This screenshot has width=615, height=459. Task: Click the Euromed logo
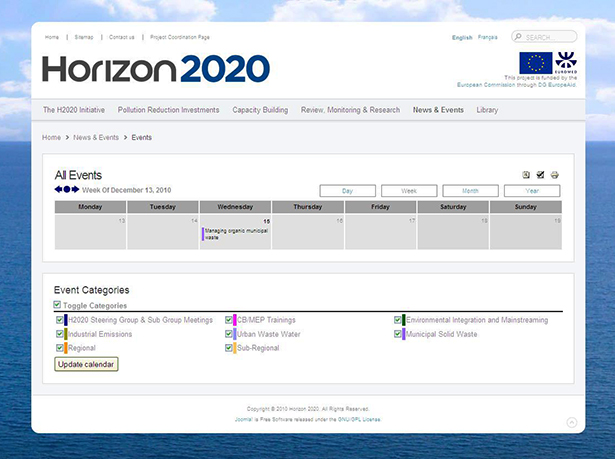(x=566, y=63)
